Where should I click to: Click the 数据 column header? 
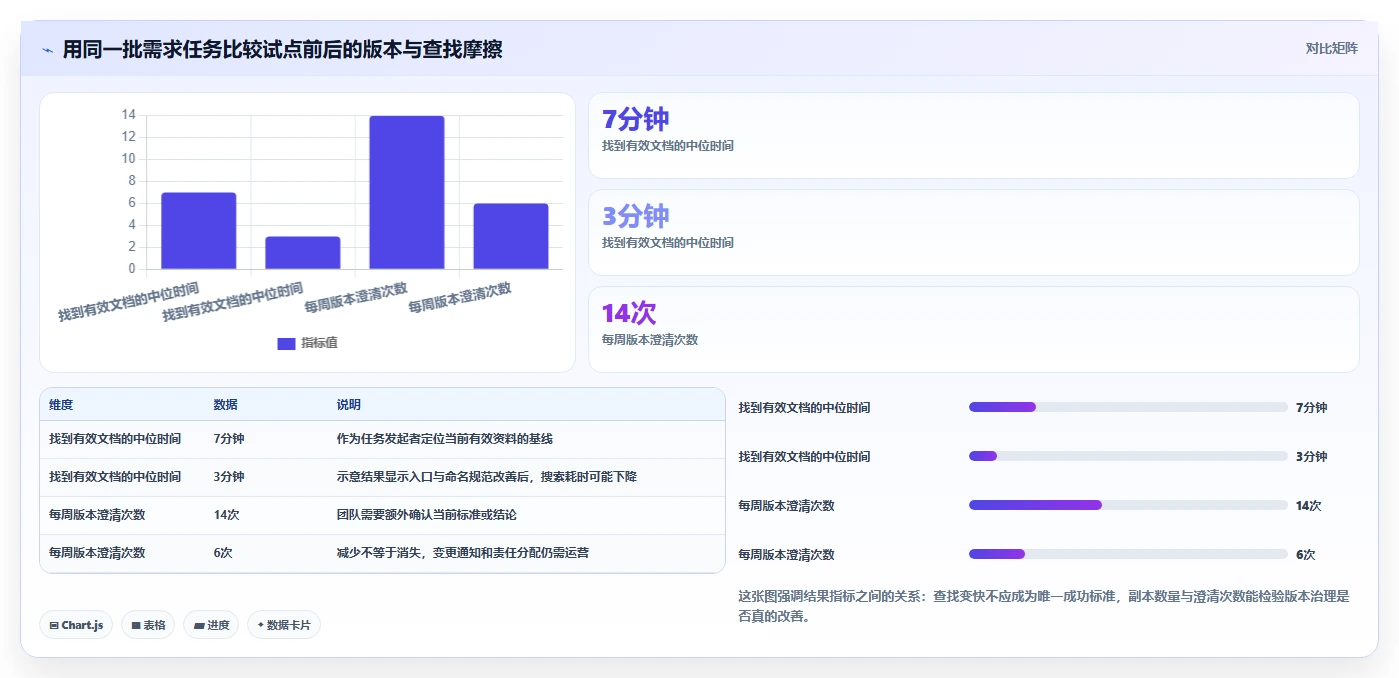[225, 405]
